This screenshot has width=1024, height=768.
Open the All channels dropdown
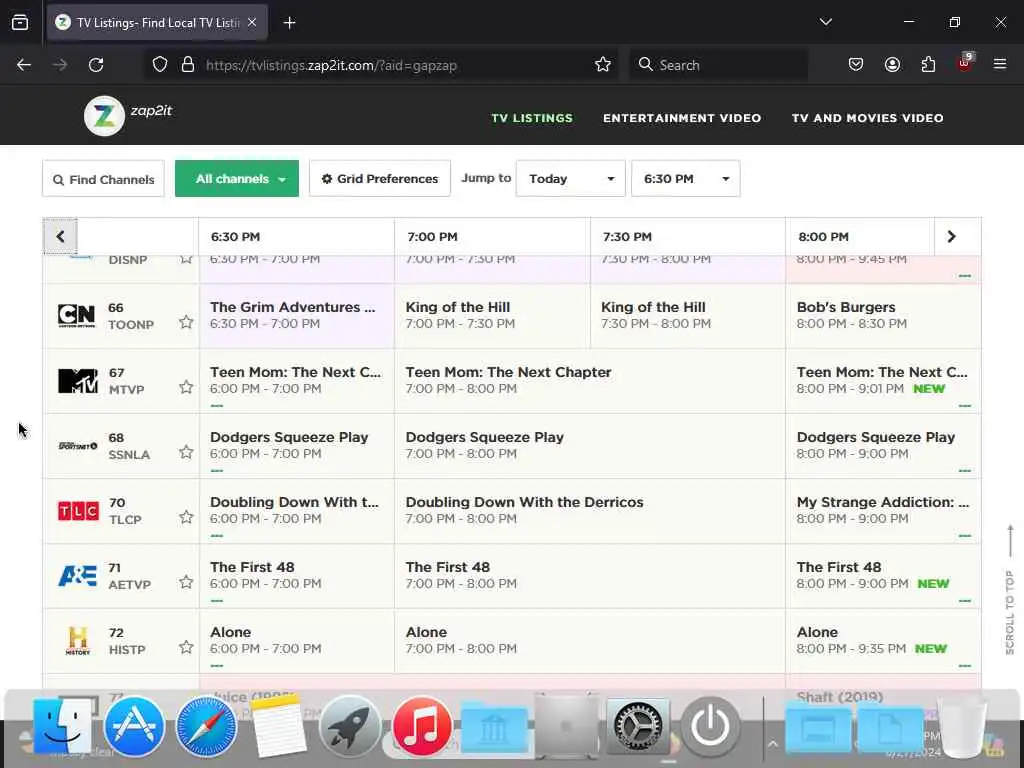(237, 178)
